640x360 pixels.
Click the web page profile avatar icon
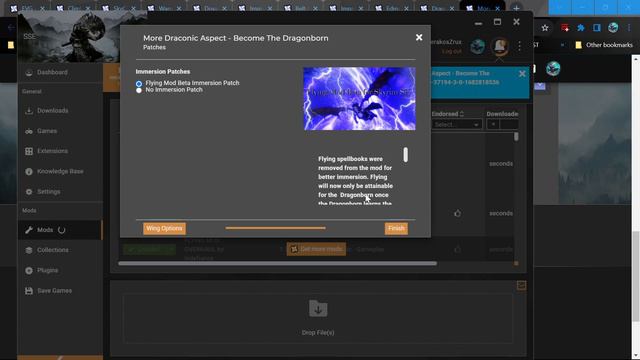(x=553, y=68)
